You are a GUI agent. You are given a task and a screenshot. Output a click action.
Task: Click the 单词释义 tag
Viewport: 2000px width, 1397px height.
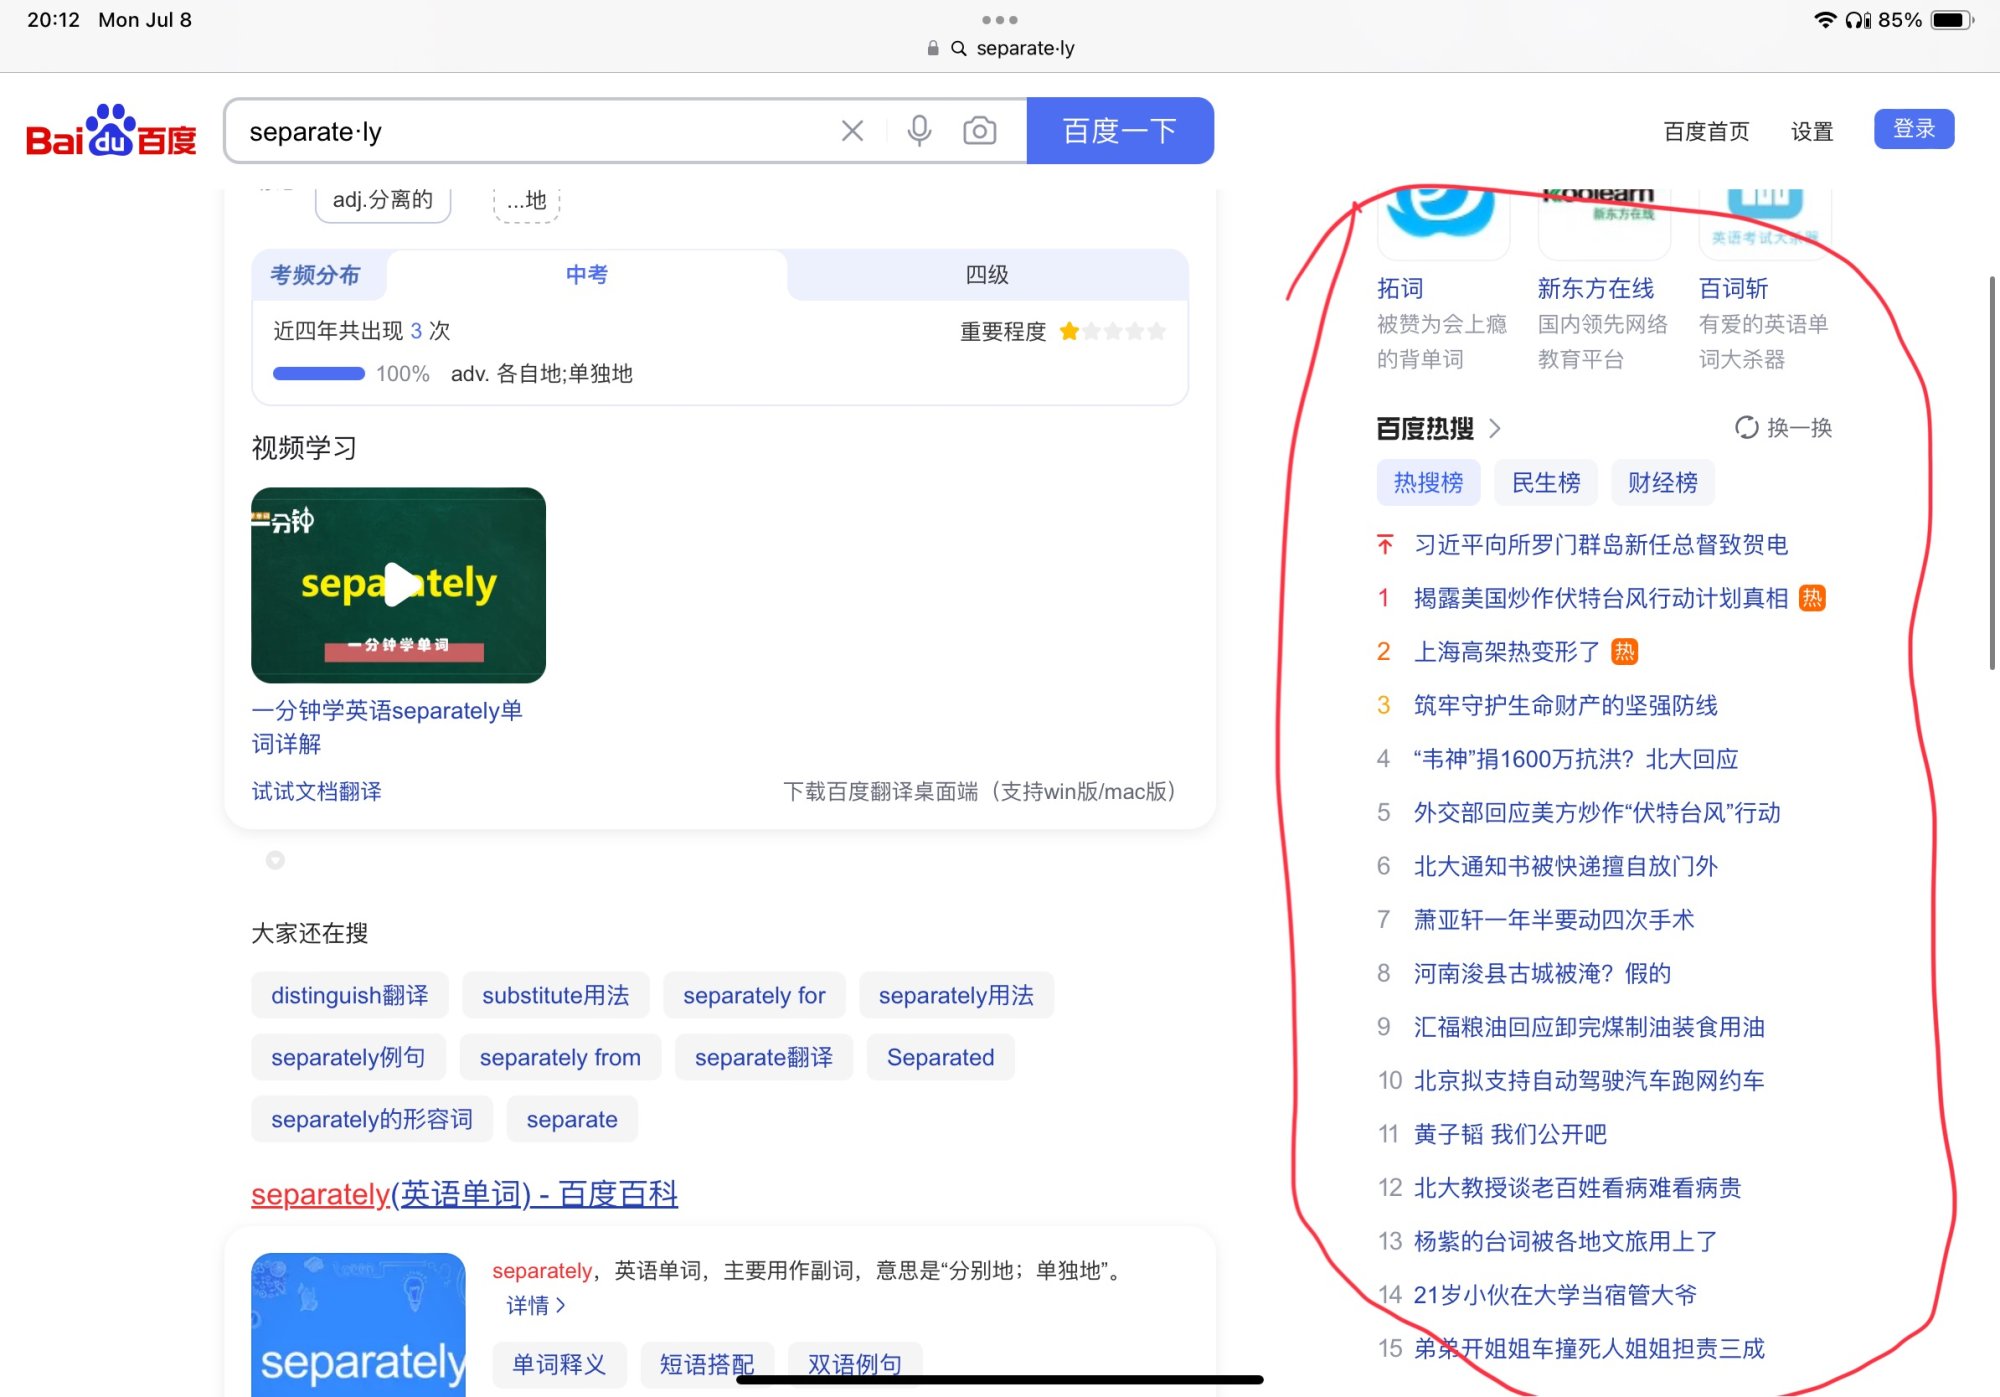pos(559,1365)
